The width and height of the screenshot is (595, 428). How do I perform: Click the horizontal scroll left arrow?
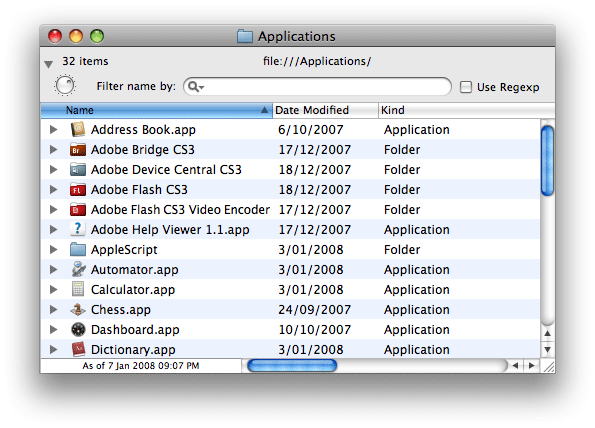515,365
